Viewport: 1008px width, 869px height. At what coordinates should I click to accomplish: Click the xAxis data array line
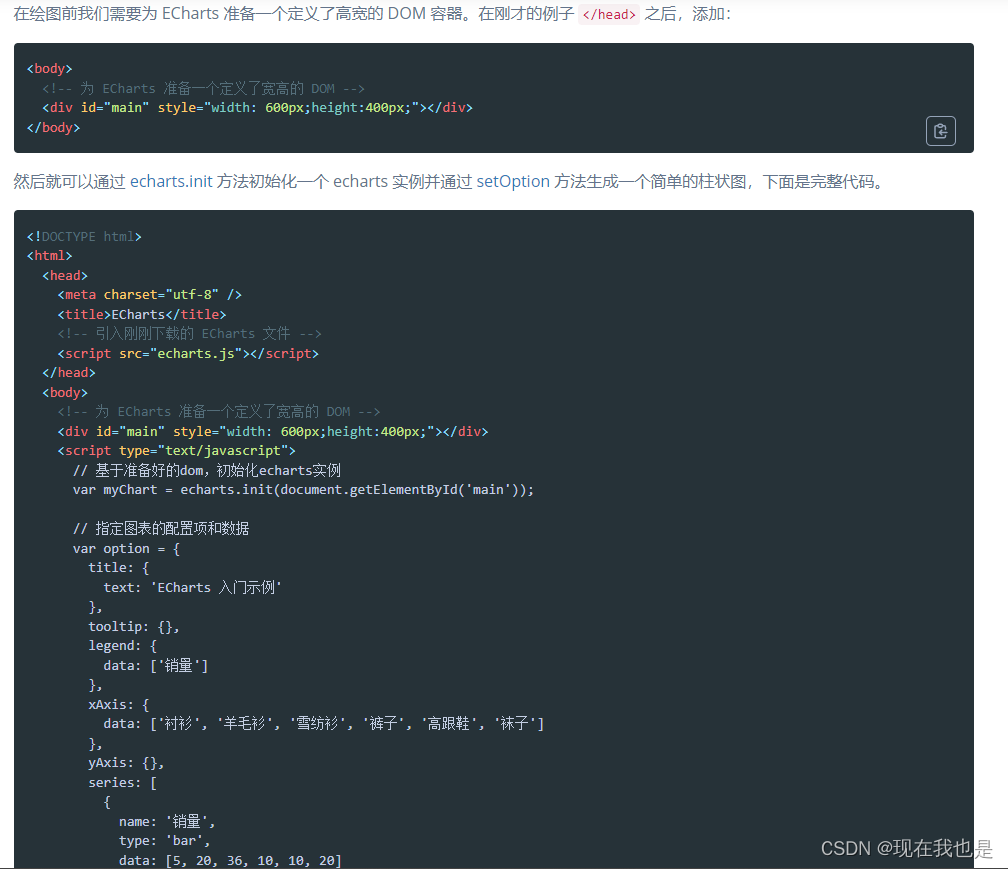point(324,724)
